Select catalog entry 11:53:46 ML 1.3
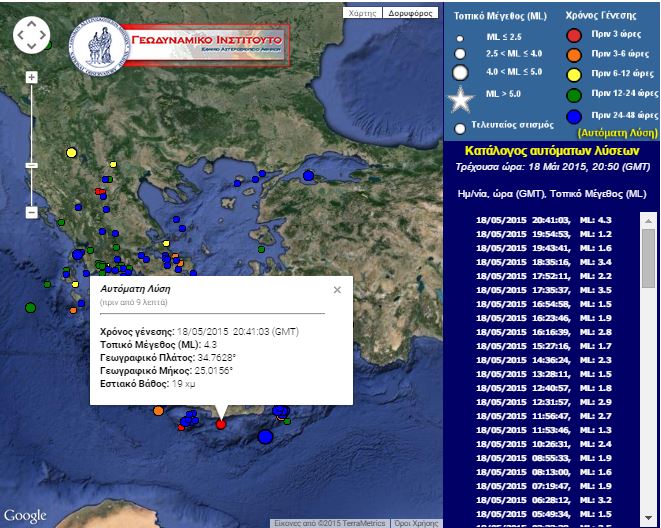Viewport: 661px width, 528px height. coord(544,430)
